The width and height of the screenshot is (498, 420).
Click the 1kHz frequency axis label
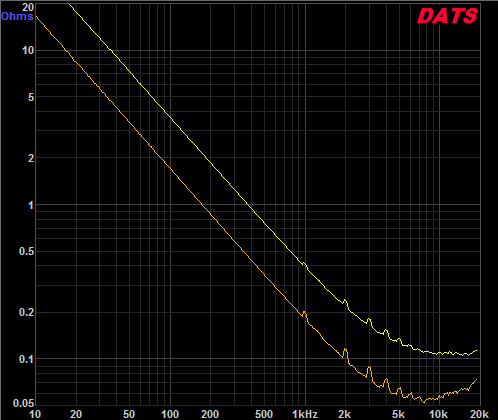pyautogui.click(x=305, y=414)
